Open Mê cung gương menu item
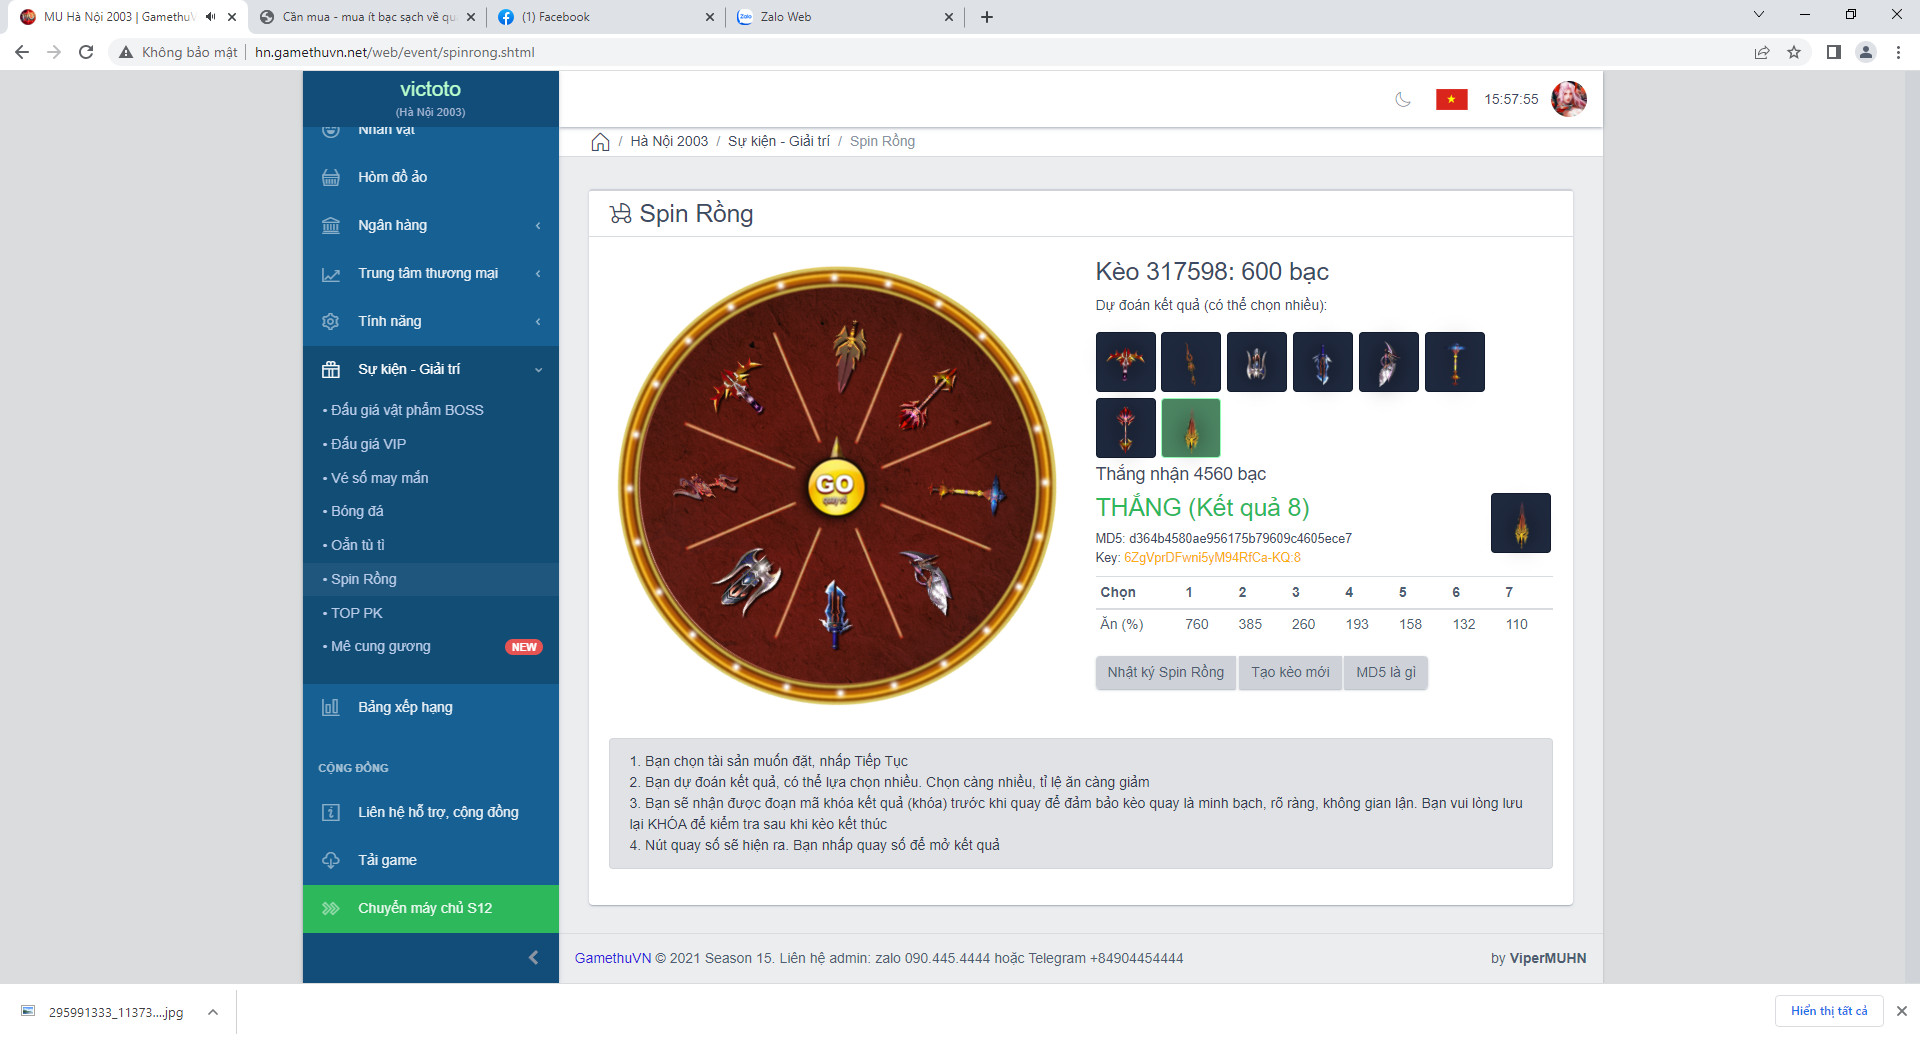Image resolution: width=1920 pixels, height=1040 pixels. tap(381, 646)
